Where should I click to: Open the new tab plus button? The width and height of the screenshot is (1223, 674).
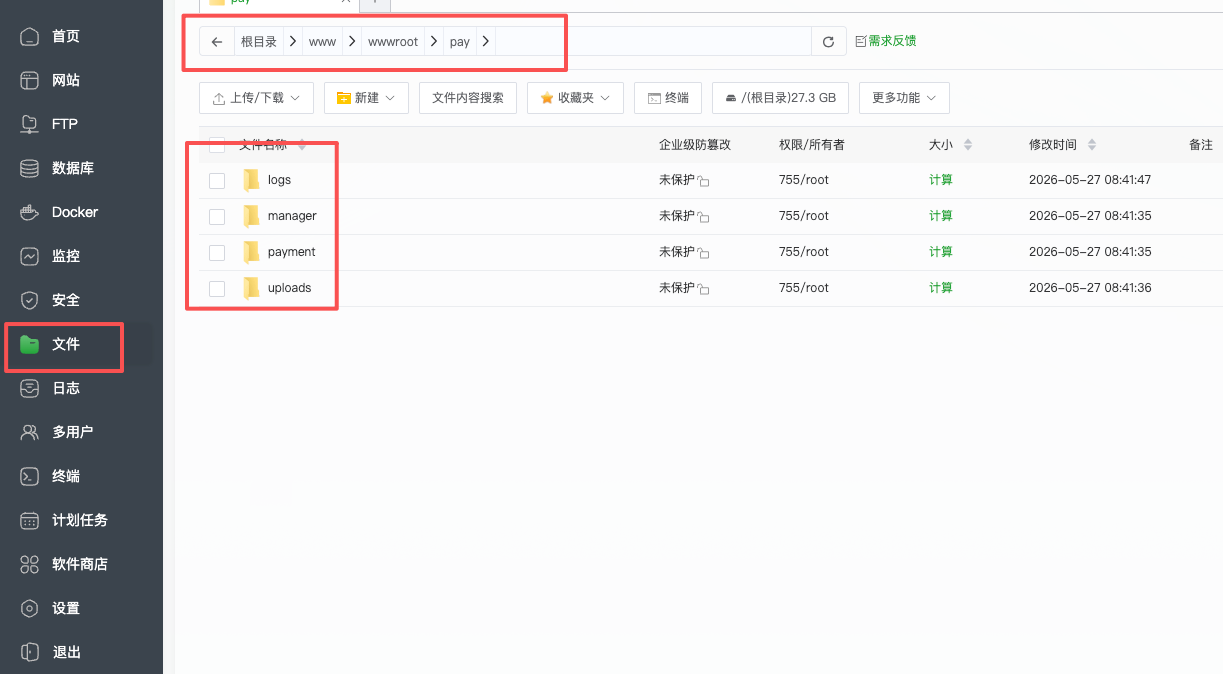(374, 3)
